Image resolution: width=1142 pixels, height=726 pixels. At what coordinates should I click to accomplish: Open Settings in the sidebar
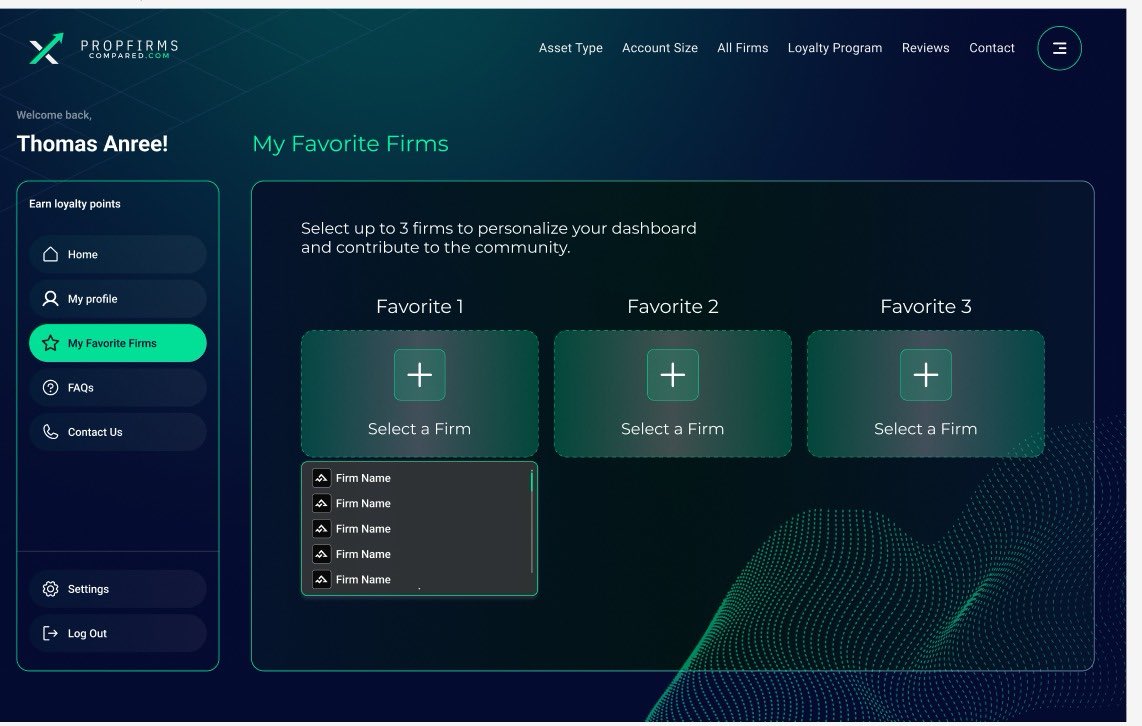click(118, 589)
